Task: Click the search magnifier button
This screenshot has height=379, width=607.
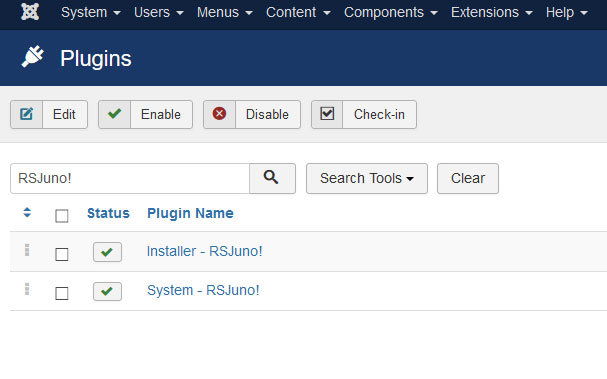Action: click(272, 178)
